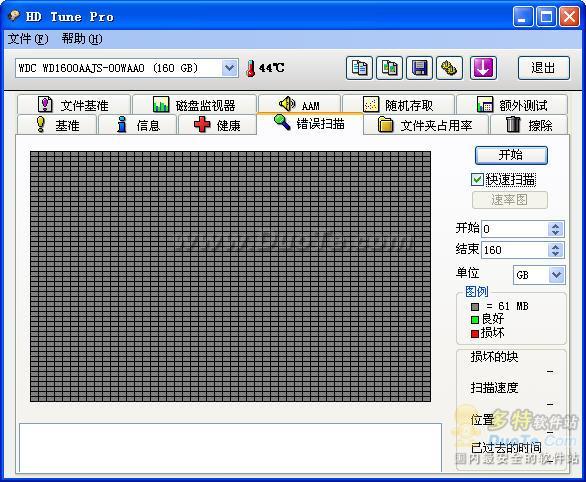The image size is (586, 482).
Task: Open the 帮助(H) menu
Action: coord(82,39)
